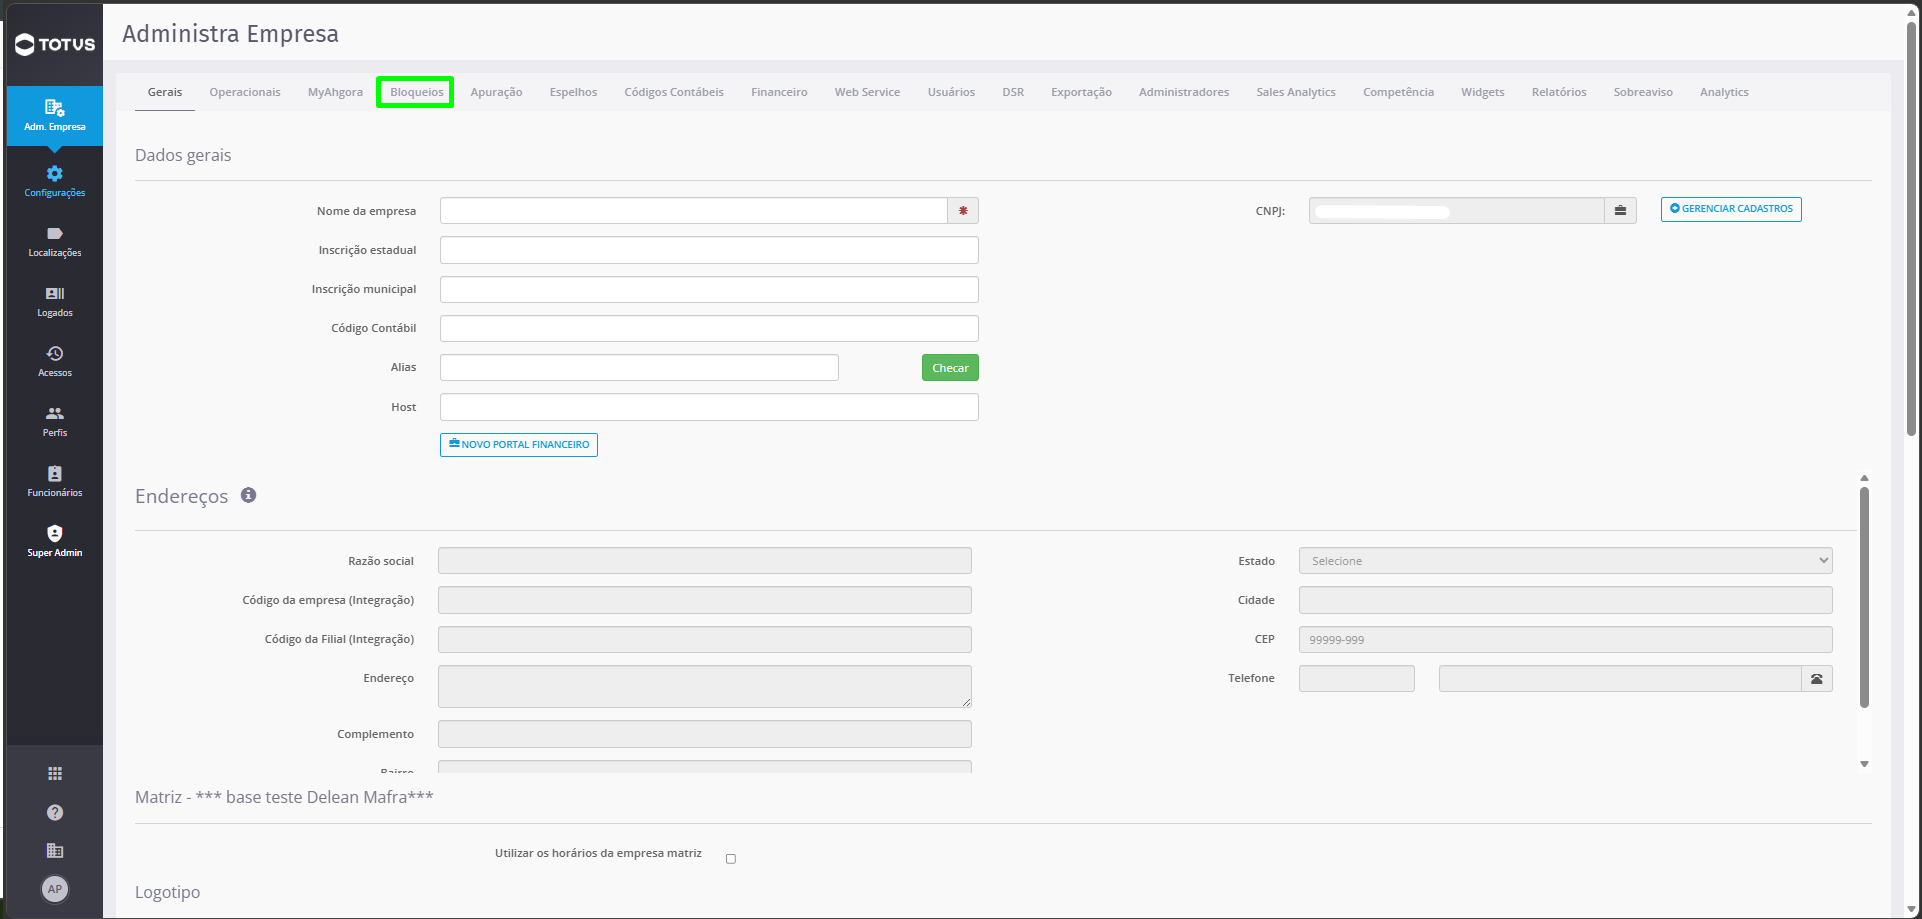This screenshot has height=919, width=1922.
Task: Click the Endereços section scrollbar down arrow
Action: [x=1864, y=764]
